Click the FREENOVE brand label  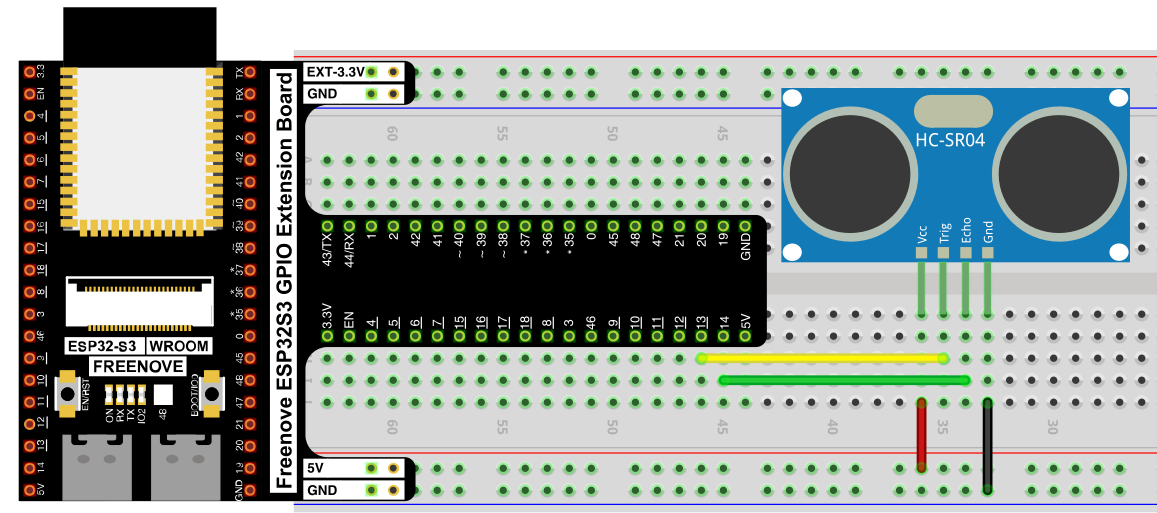click(x=139, y=366)
